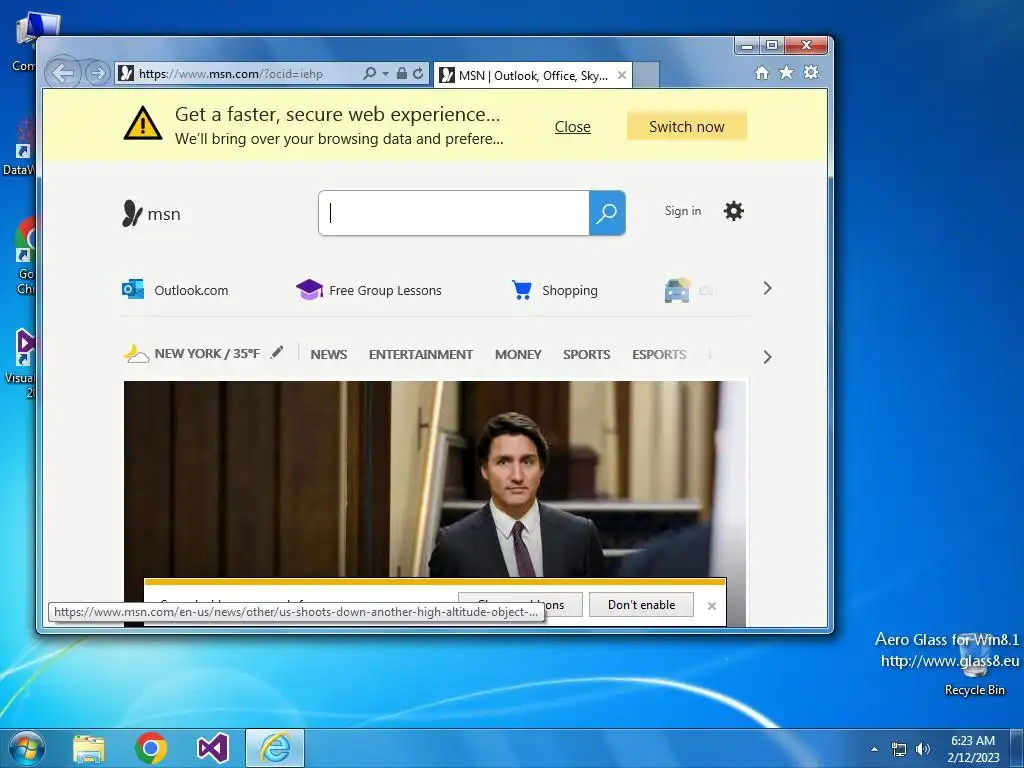Open Visual Studio from the taskbar
This screenshot has width=1024, height=768.
pos(213,748)
